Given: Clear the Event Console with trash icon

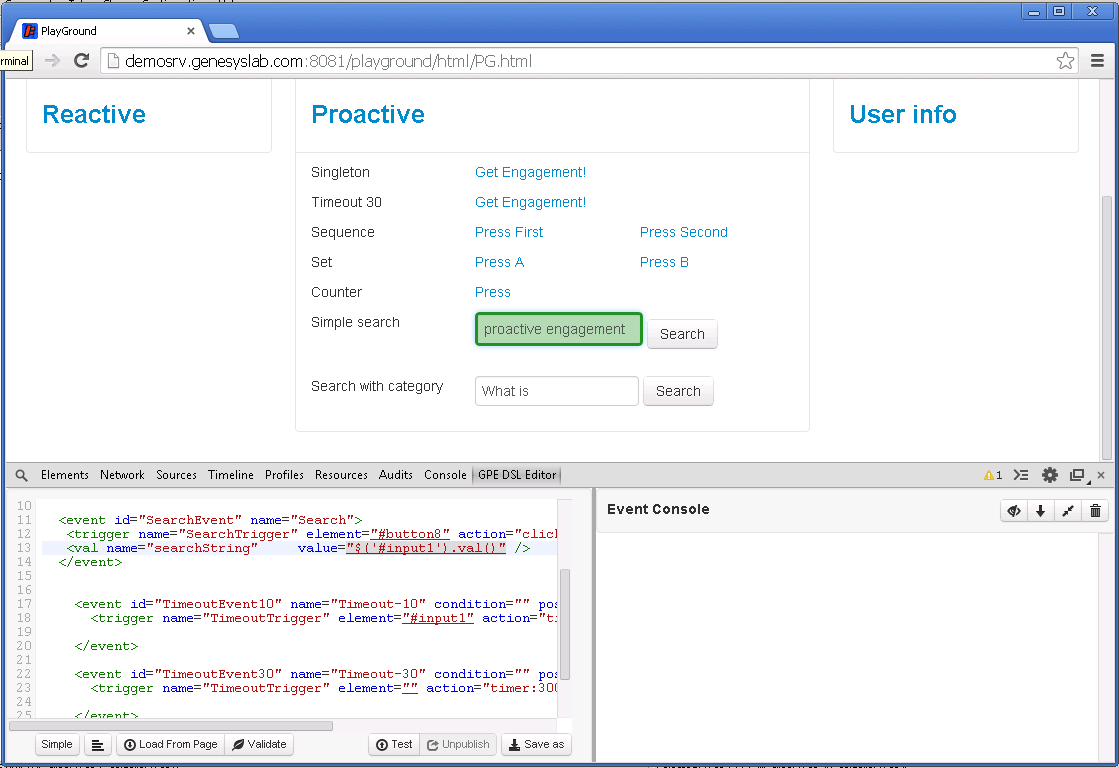Looking at the screenshot, I should pos(1095,510).
